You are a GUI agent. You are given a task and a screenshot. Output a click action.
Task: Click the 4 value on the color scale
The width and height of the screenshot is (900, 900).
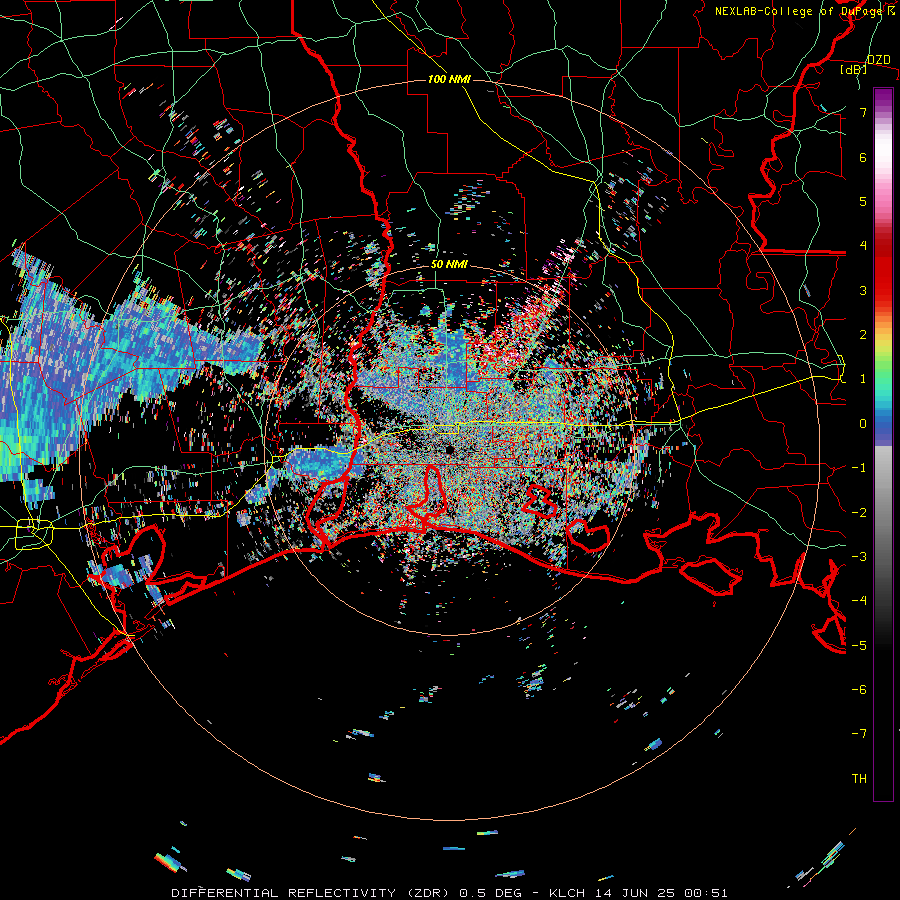point(863,246)
